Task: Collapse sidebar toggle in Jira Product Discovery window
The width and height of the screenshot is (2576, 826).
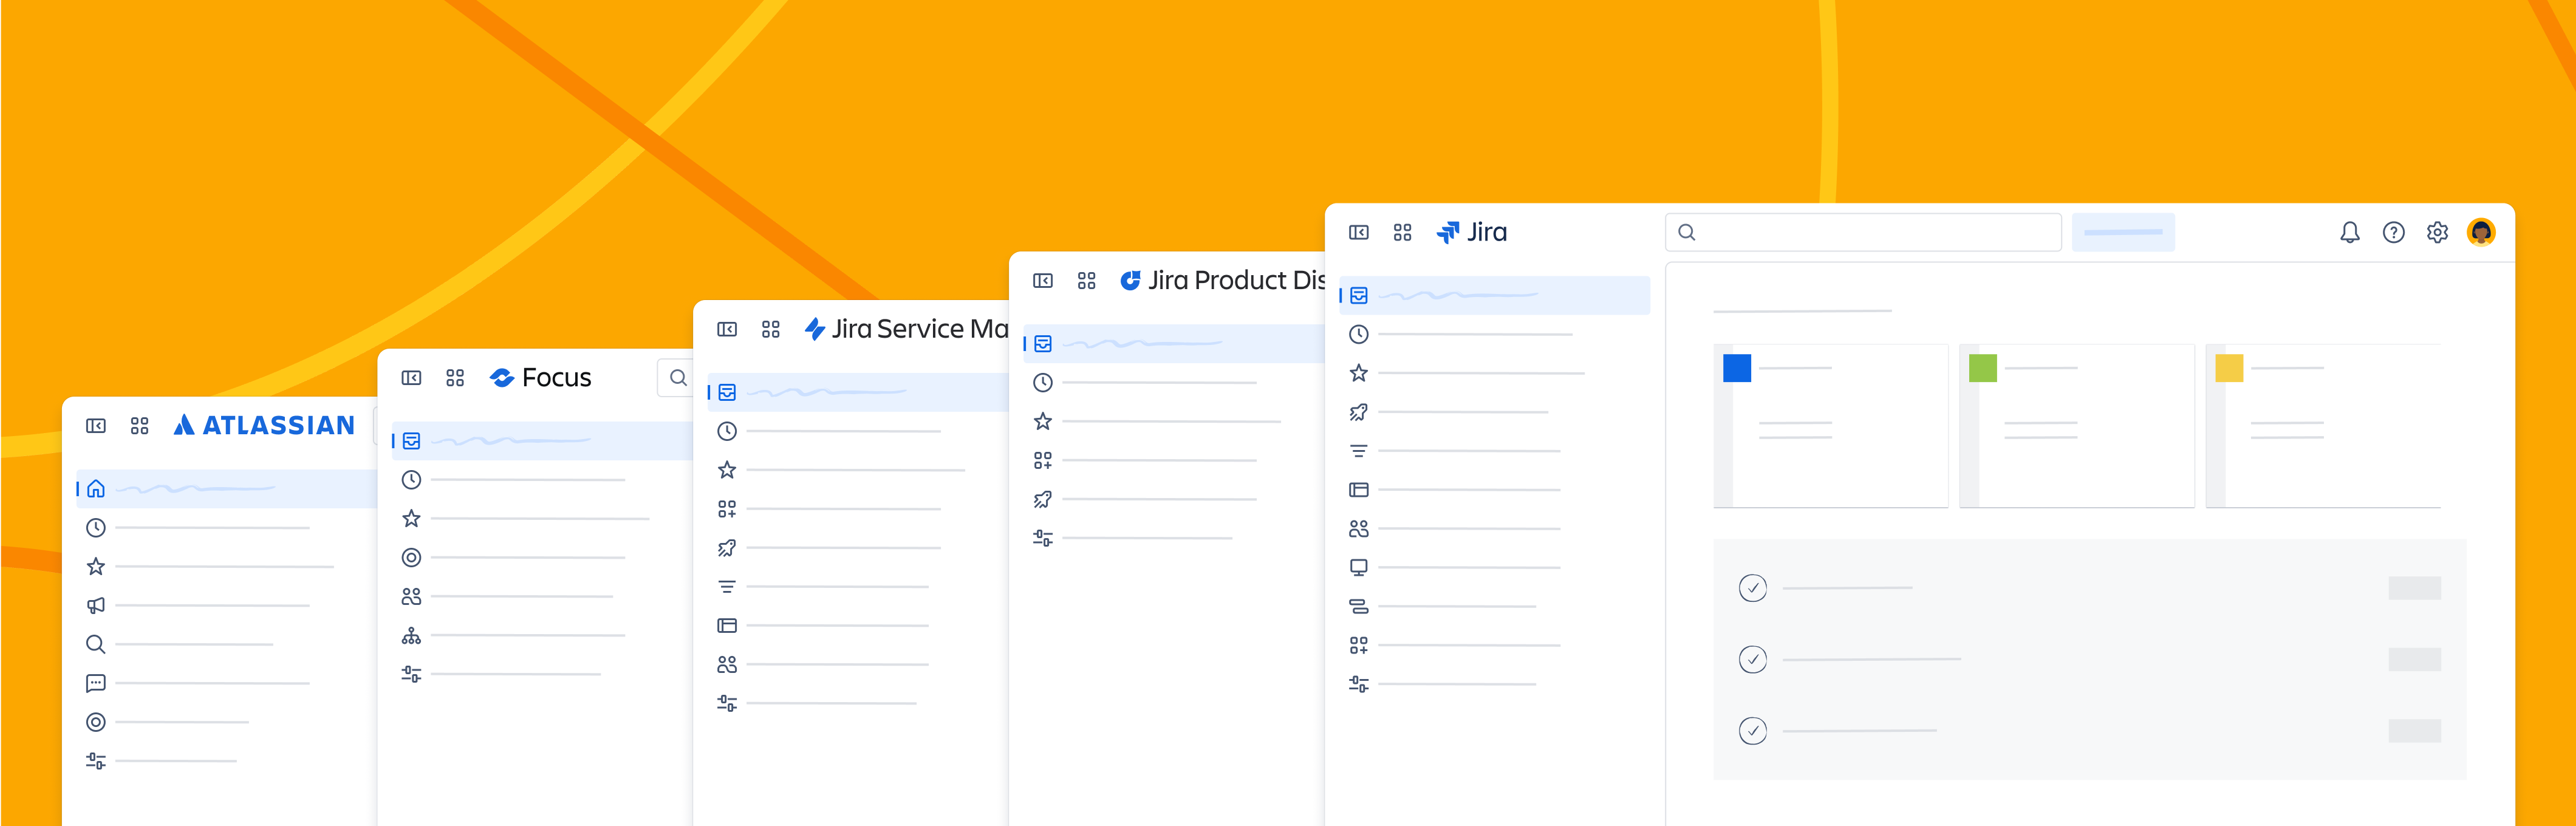Action: (x=1043, y=280)
